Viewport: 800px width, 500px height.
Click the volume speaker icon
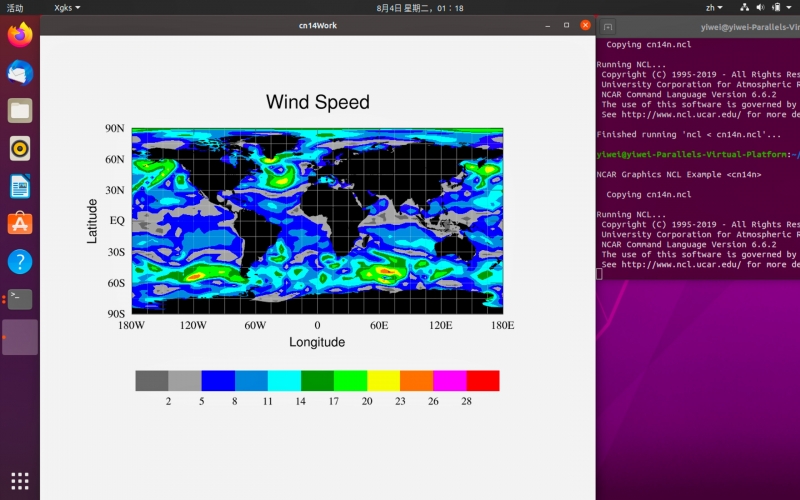[759, 7]
